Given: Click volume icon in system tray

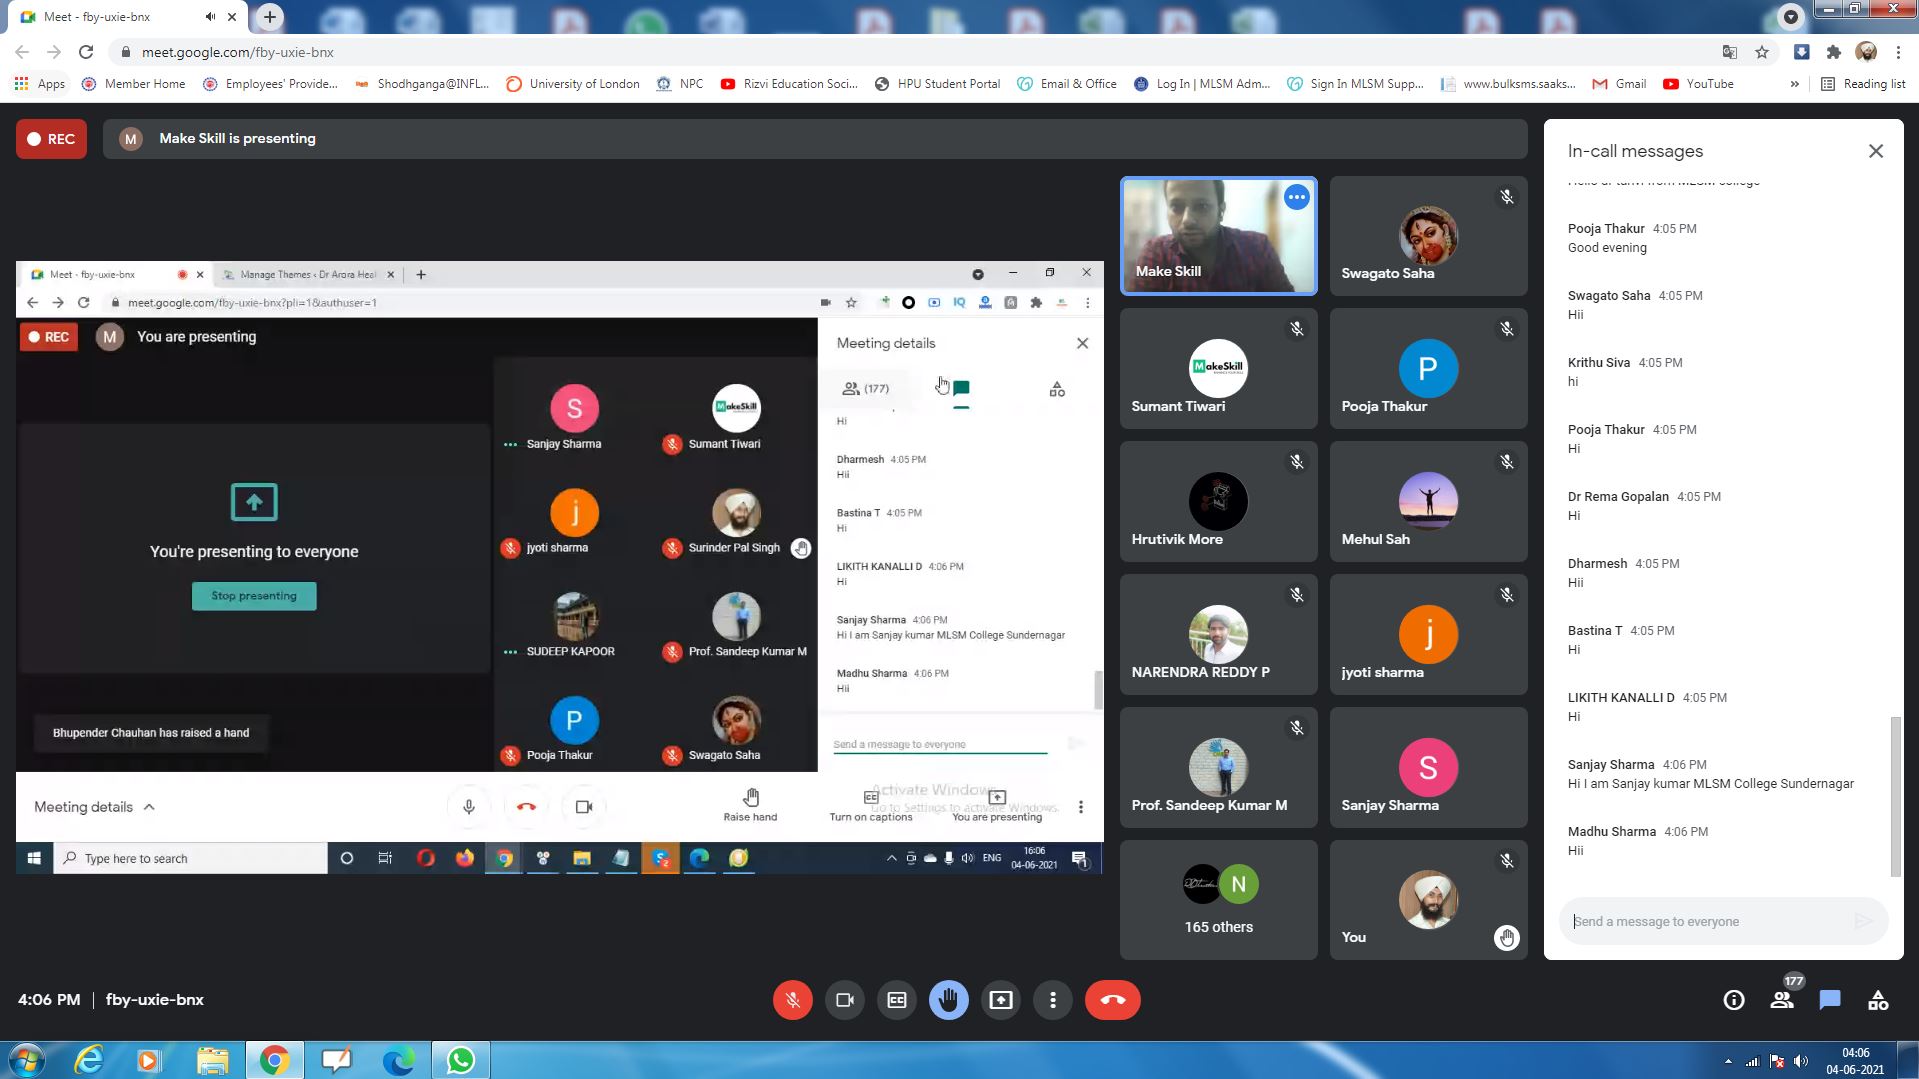Looking at the screenshot, I should pyautogui.click(x=1800, y=1061).
